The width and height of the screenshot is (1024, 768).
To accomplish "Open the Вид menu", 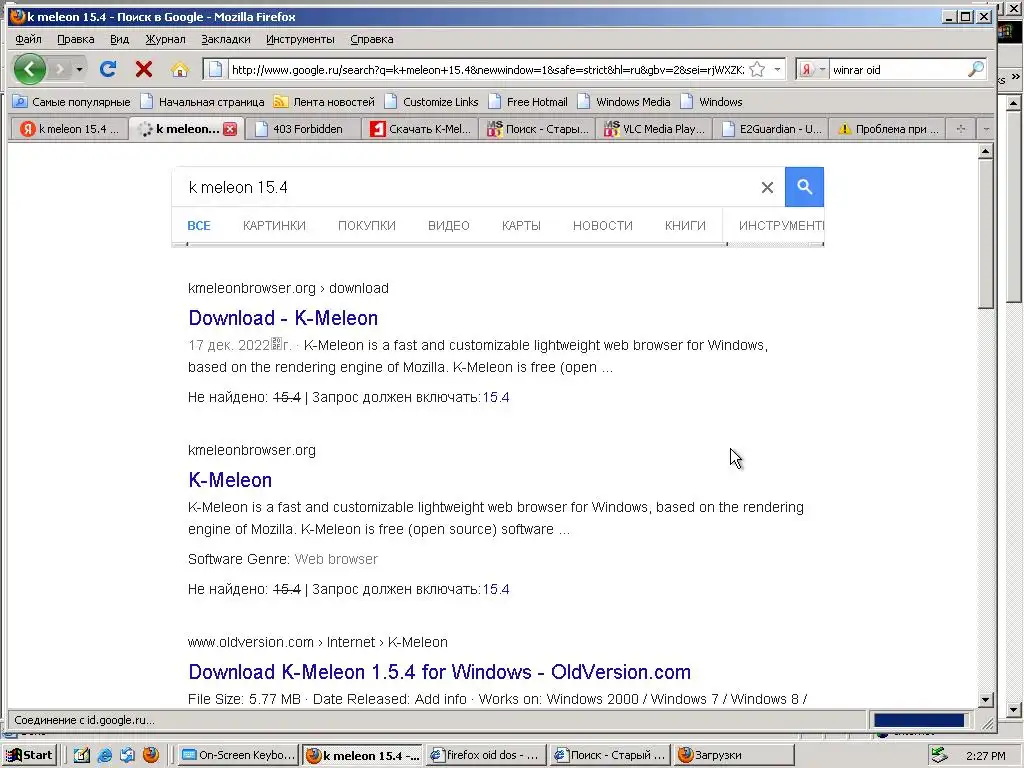I will (120, 39).
